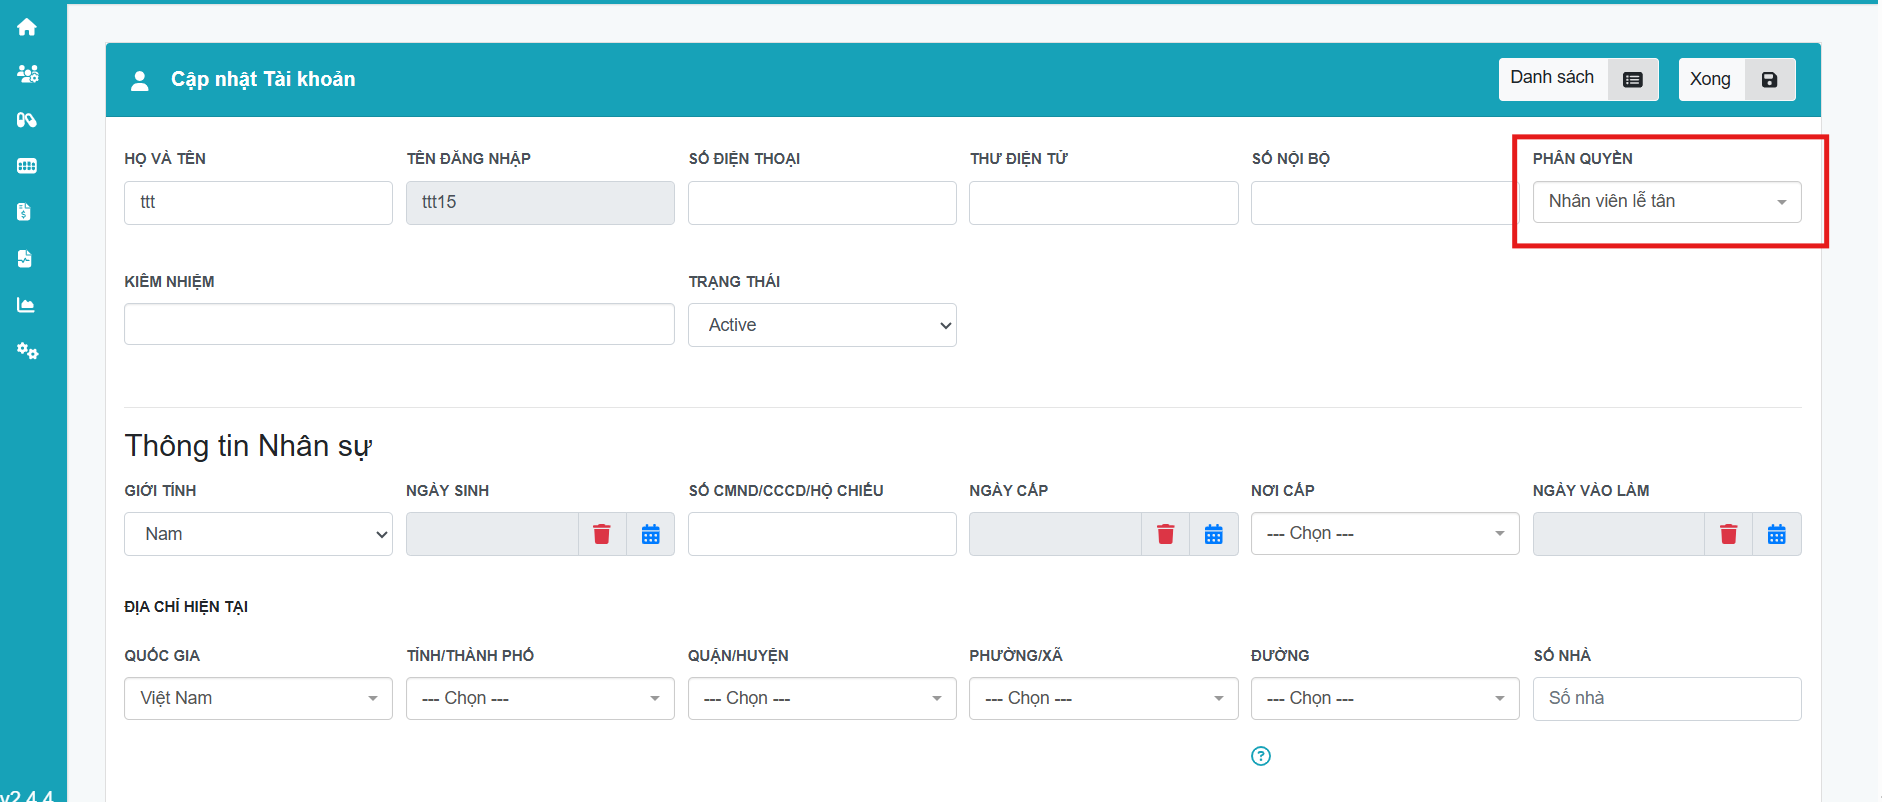The width and height of the screenshot is (1882, 802).
Task: Click the Họ và tên input field
Action: [x=258, y=203]
